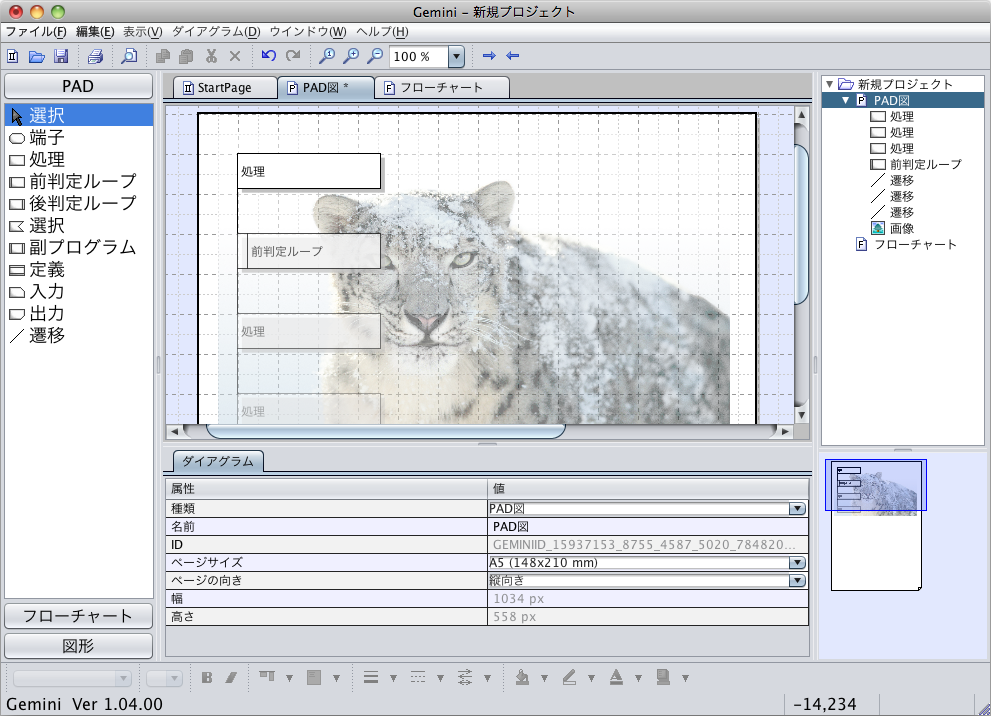Click the blue right-arrow toolbar icon
This screenshot has width=991, height=716.
click(489, 56)
